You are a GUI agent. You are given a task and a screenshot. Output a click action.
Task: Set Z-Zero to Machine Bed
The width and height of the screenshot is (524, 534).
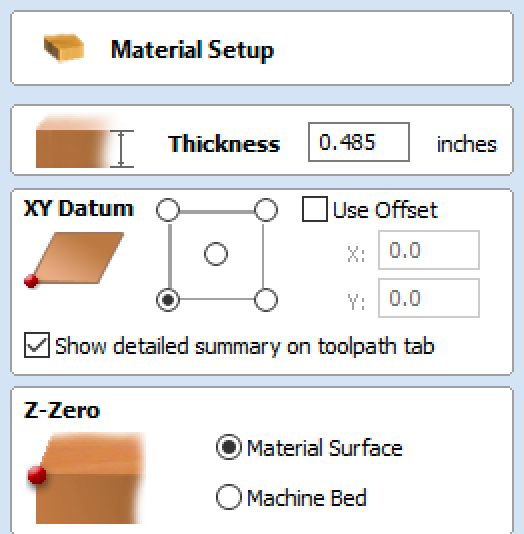229,497
